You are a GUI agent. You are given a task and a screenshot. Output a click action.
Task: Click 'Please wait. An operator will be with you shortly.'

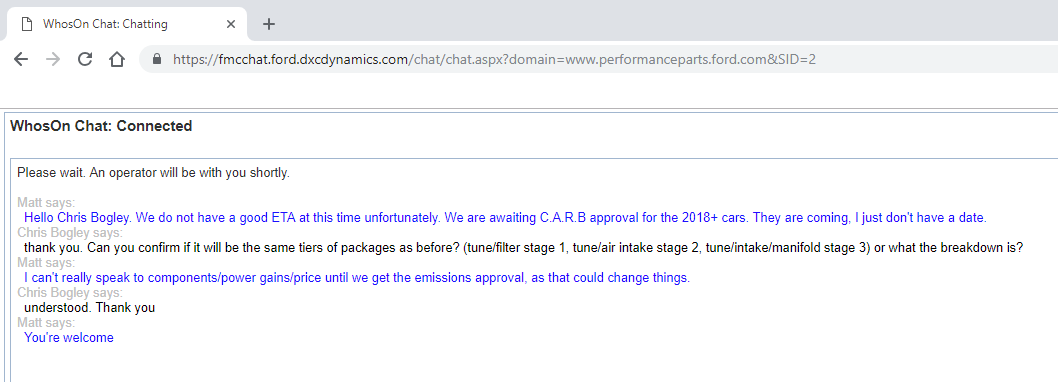[x=153, y=173]
